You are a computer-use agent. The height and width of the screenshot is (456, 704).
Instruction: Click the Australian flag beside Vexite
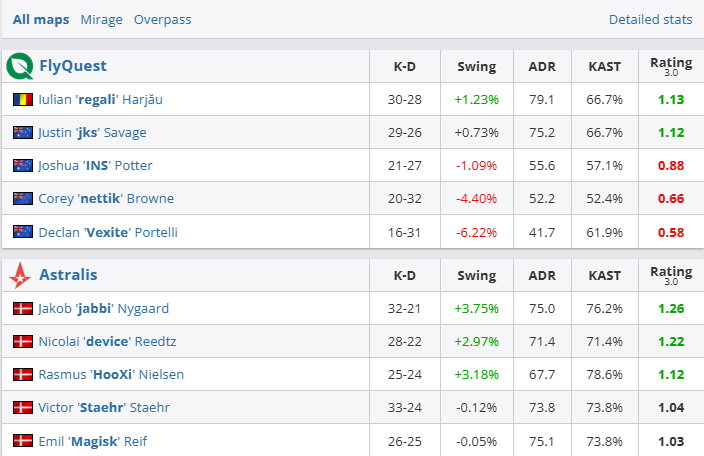23,232
